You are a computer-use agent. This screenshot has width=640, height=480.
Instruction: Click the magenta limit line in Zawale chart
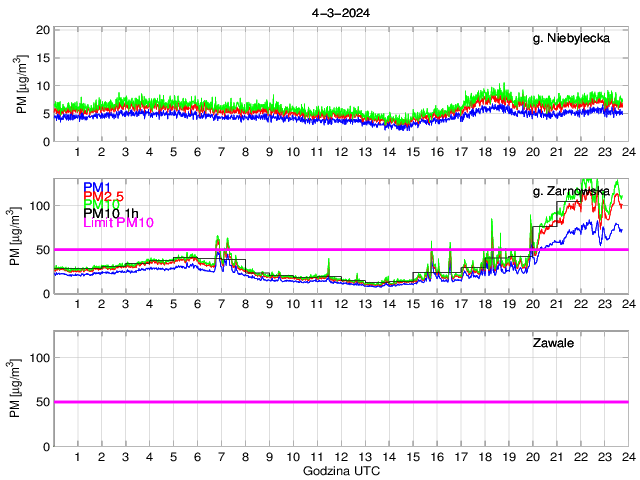341,402
